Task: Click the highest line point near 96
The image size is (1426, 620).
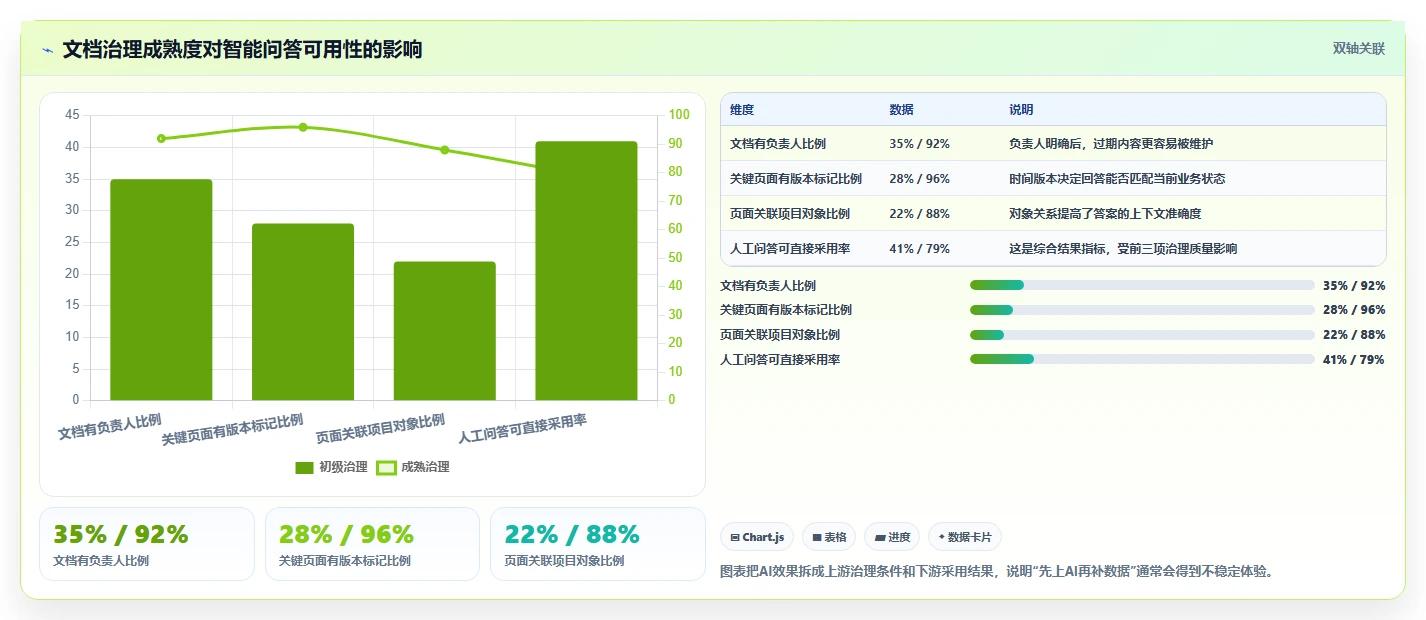Action: click(x=303, y=127)
